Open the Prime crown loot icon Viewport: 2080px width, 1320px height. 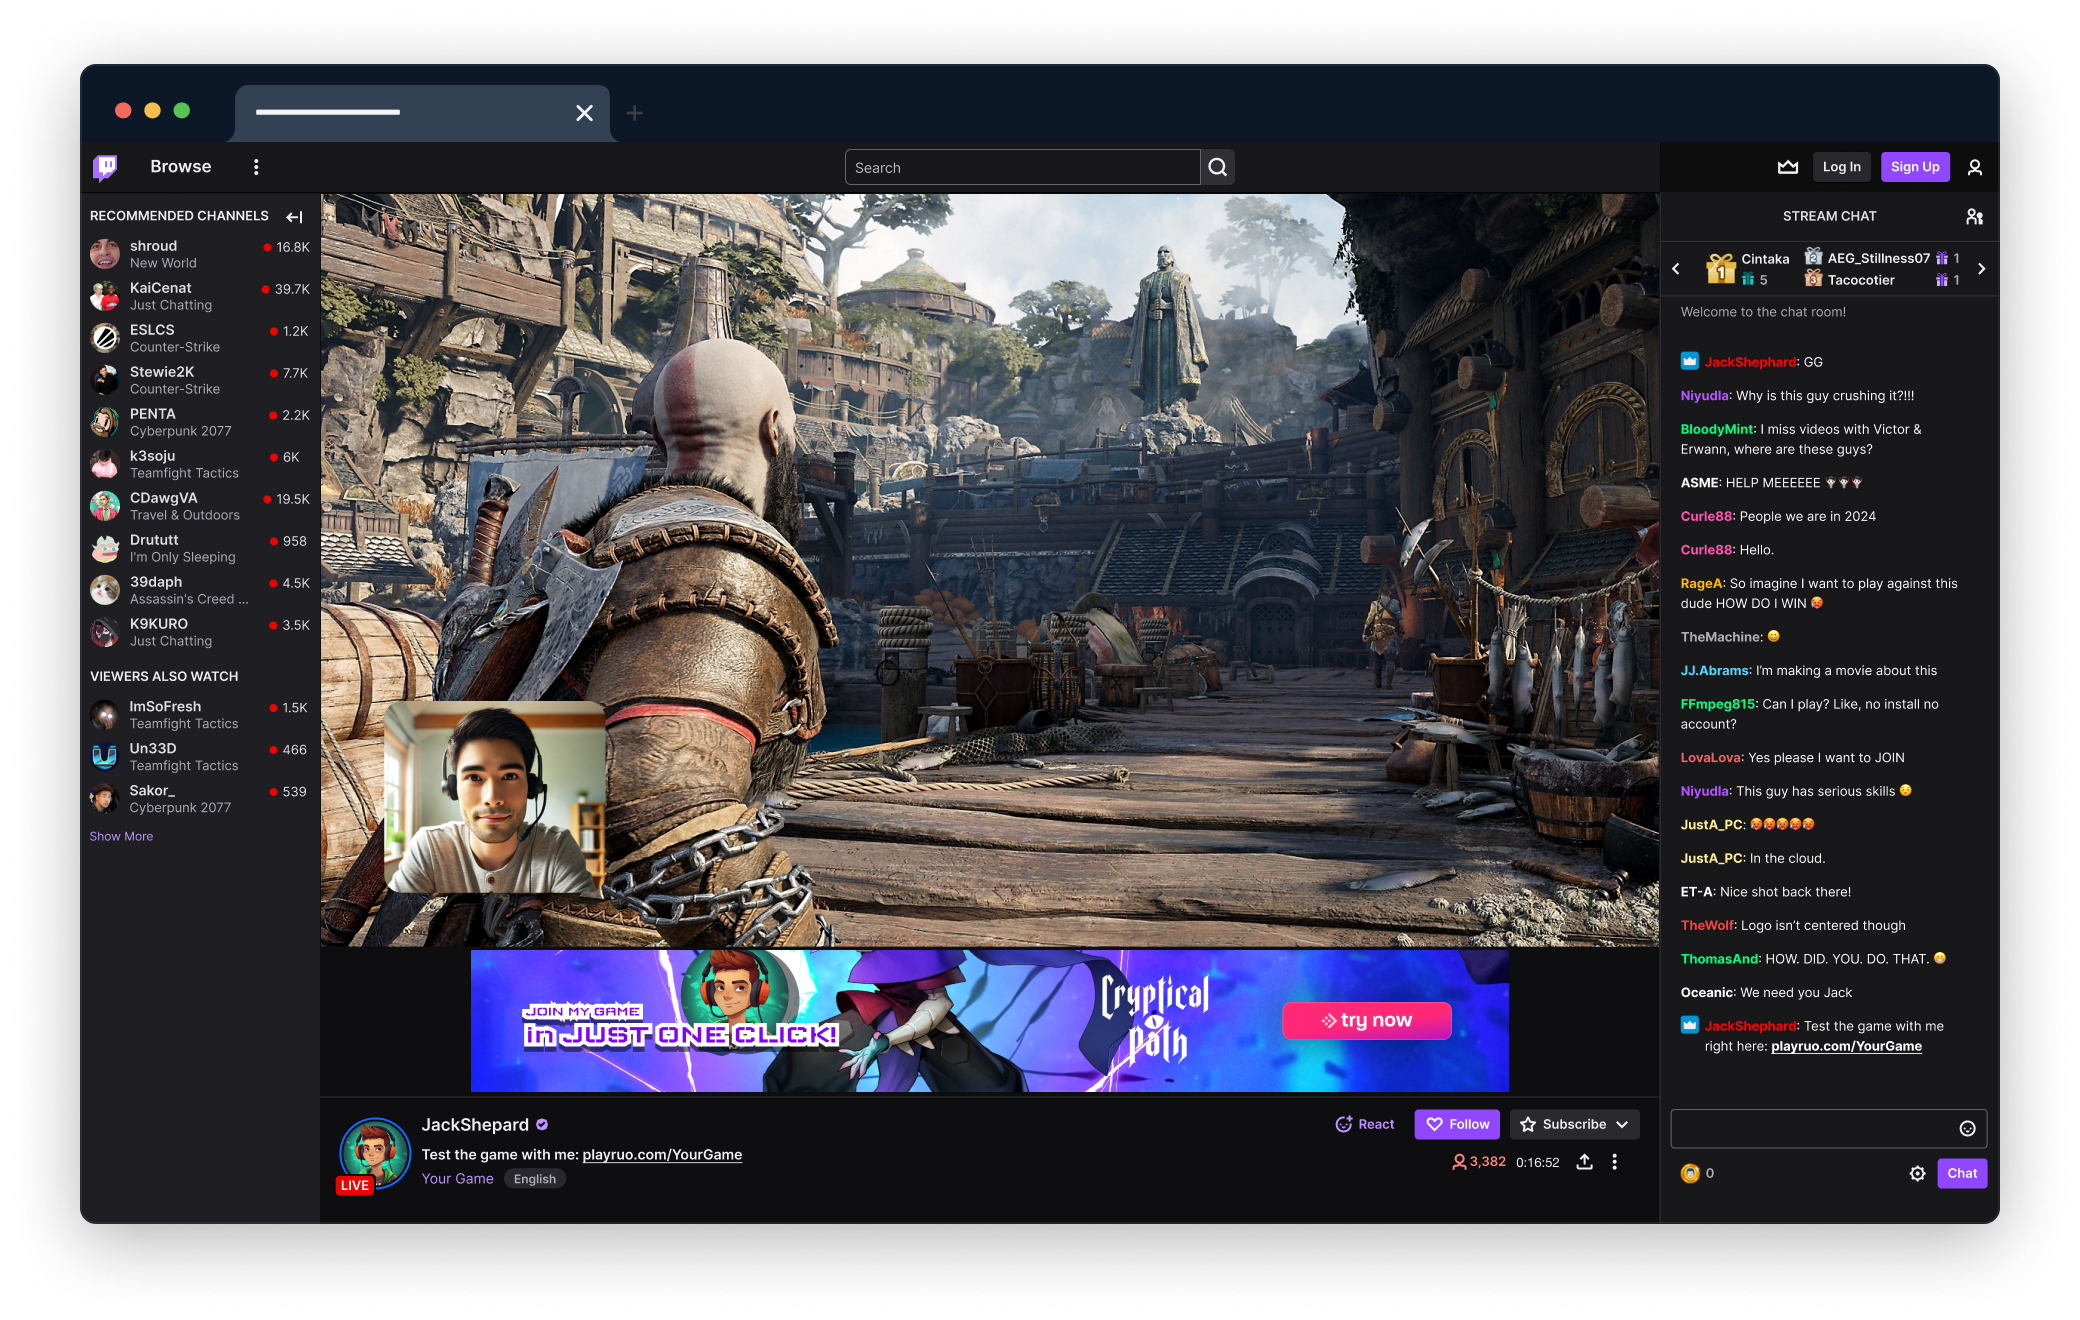click(x=1788, y=167)
